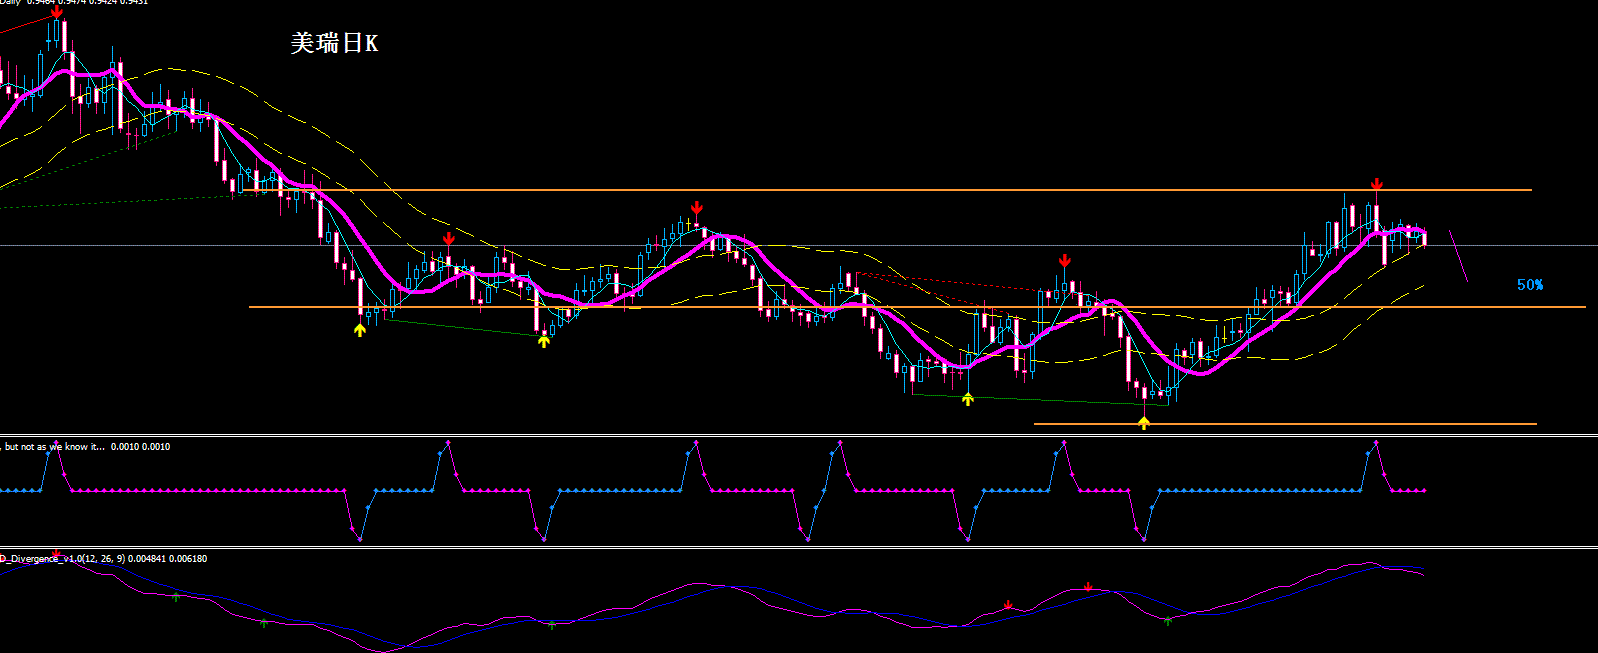Select the short lowest orange support line
This screenshot has height=653, width=1598.
[x=1285, y=424]
